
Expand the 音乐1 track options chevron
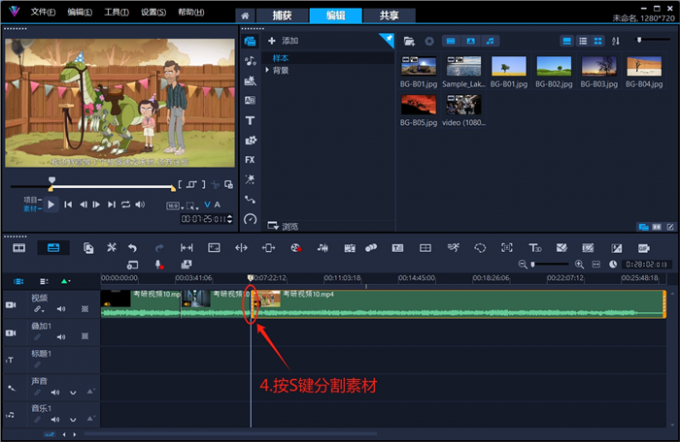[73, 420]
